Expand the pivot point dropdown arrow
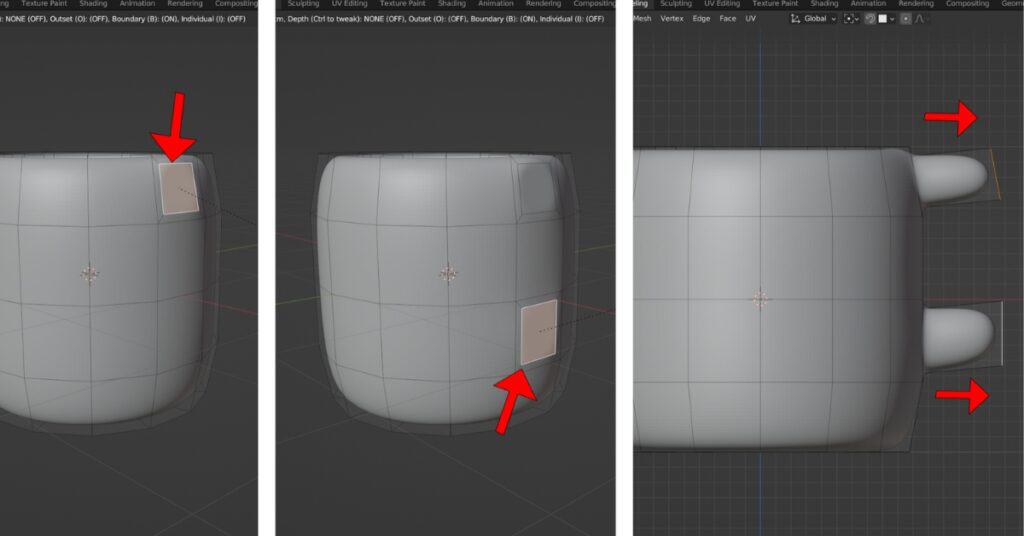This screenshot has width=1024, height=536. pyautogui.click(x=857, y=19)
